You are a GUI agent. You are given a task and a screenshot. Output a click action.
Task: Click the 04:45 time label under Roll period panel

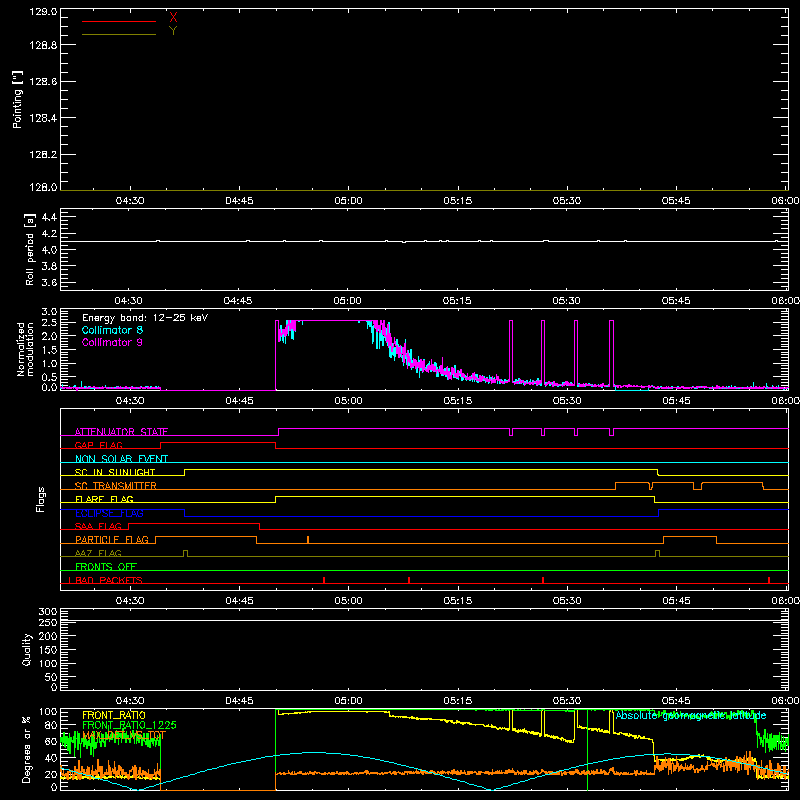pyautogui.click(x=238, y=301)
